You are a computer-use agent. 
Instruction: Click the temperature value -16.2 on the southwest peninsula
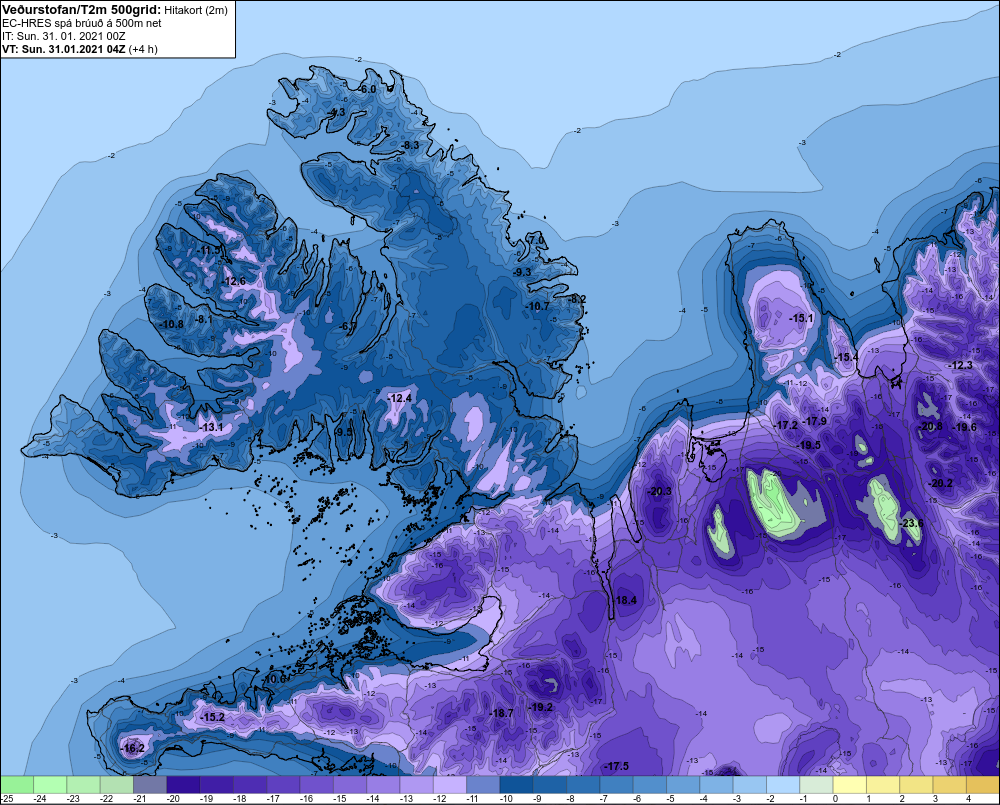coord(133,748)
